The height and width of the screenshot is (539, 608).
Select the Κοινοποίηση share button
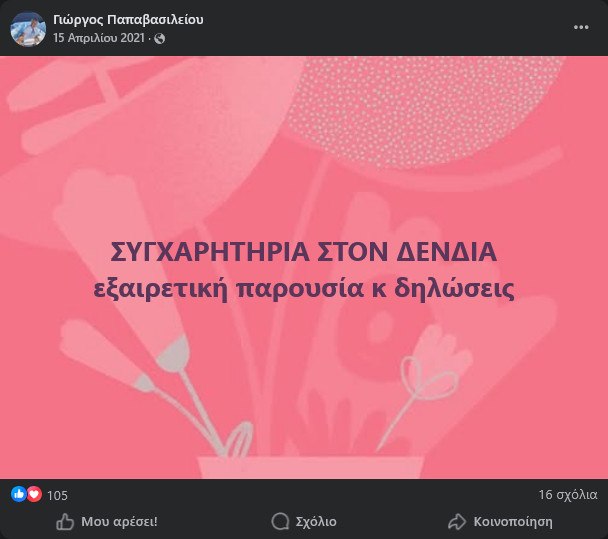(x=500, y=522)
